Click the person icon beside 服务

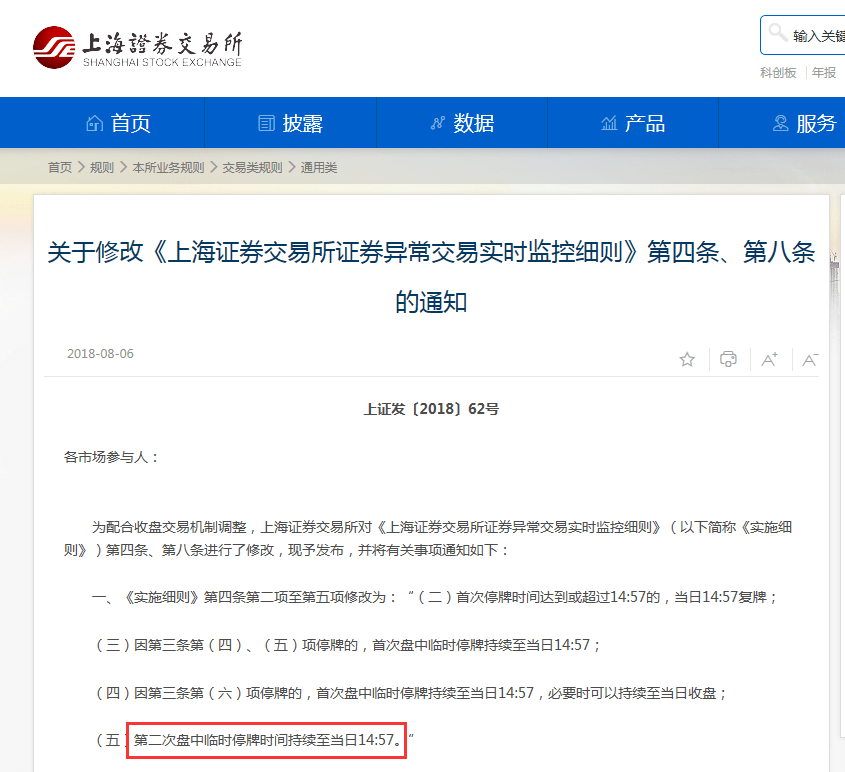point(780,123)
